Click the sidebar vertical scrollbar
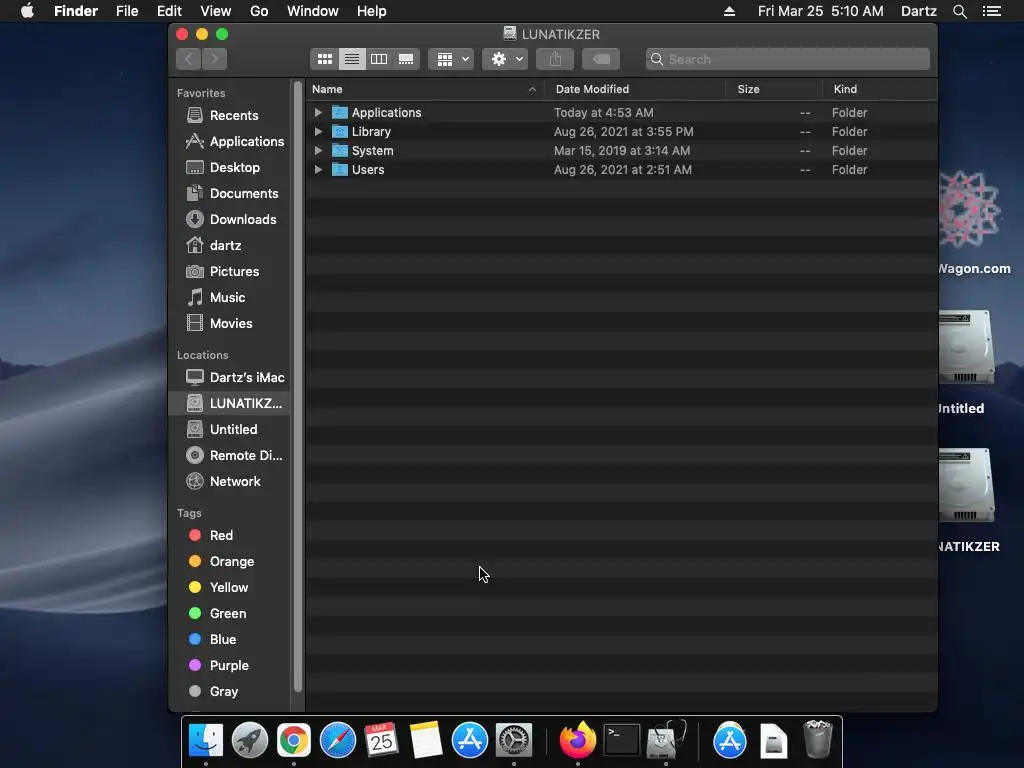Screen dimensions: 1024x768 pyautogui.click(x=298, y=385)
